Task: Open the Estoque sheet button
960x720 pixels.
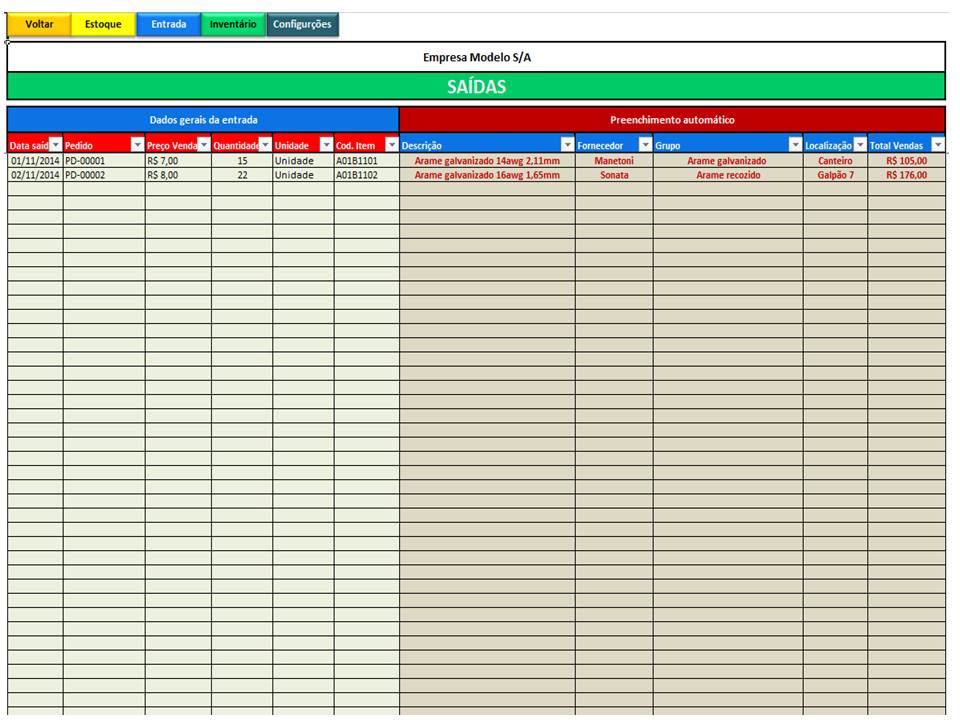Action: (103, 24)
